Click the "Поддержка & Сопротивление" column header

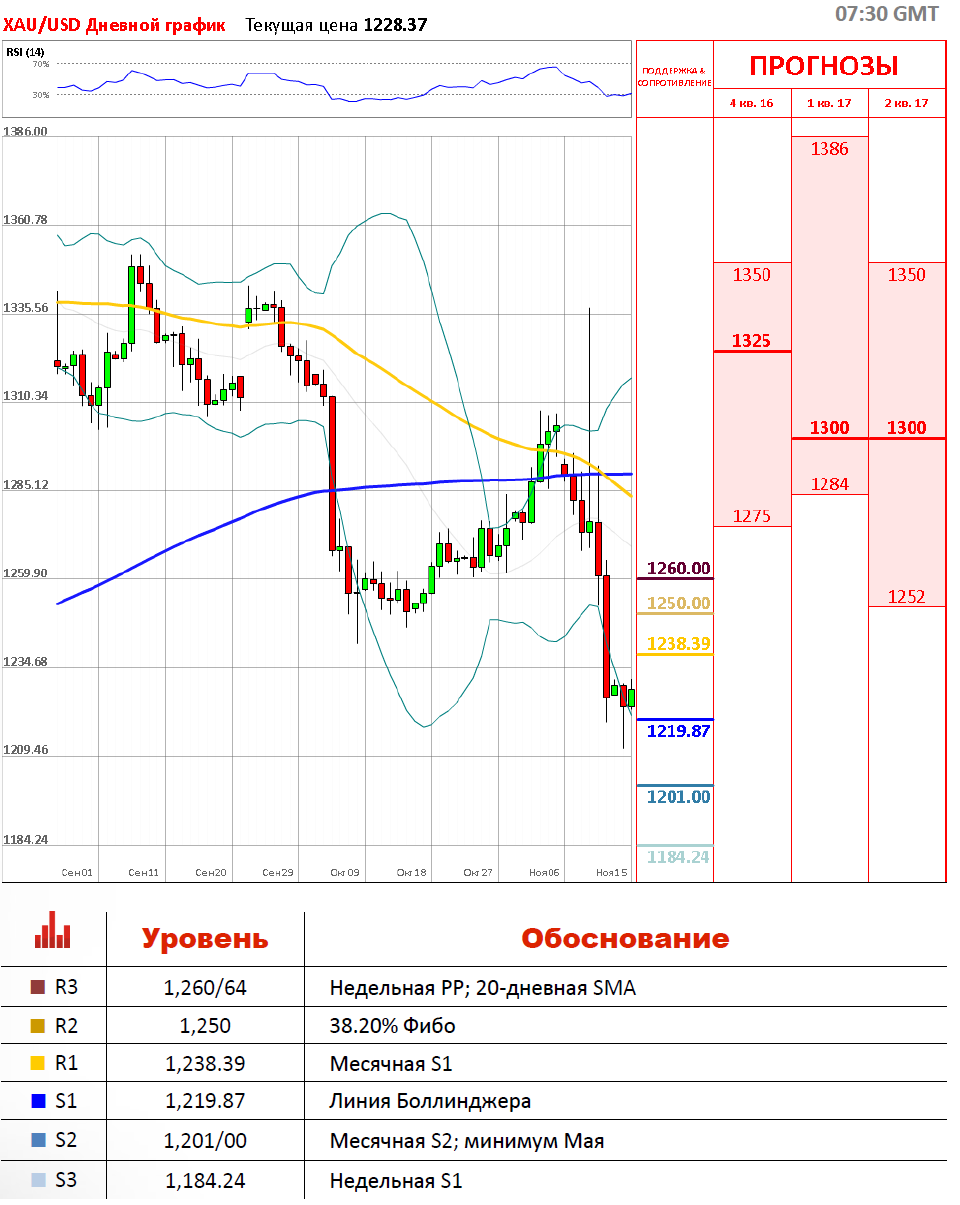click(674, 75)
